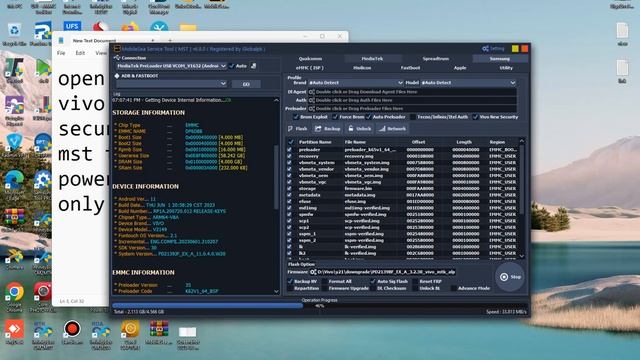This screenshot has width=640, height=360.
Task: Toggle select-all checkbox in partition table header
Action: [x=291, y=142]
